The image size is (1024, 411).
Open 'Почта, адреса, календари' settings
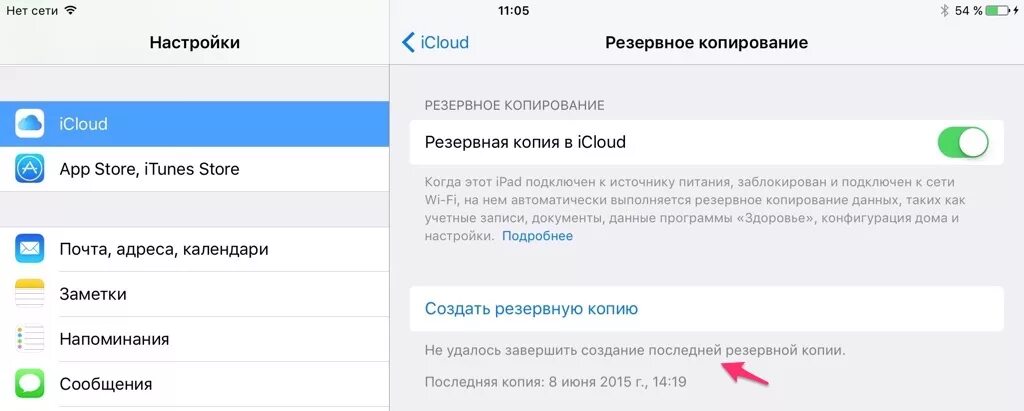click(195, 249)
